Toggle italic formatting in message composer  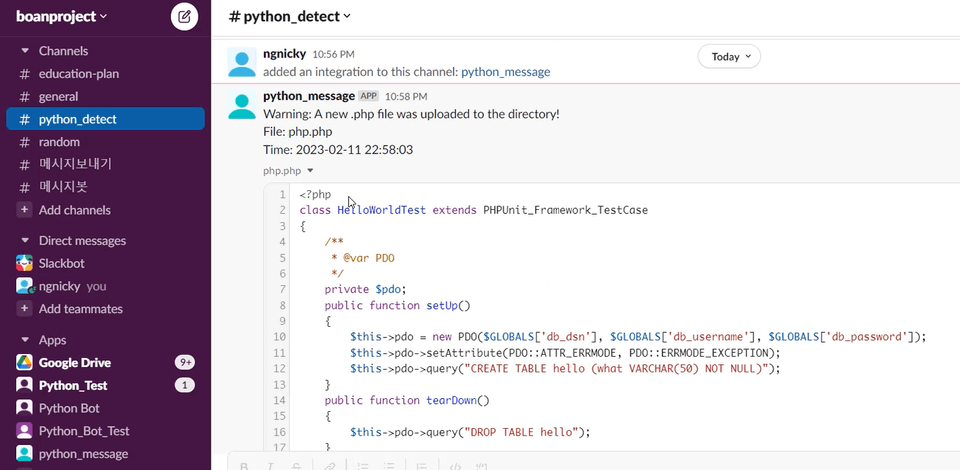pos(270,466)
